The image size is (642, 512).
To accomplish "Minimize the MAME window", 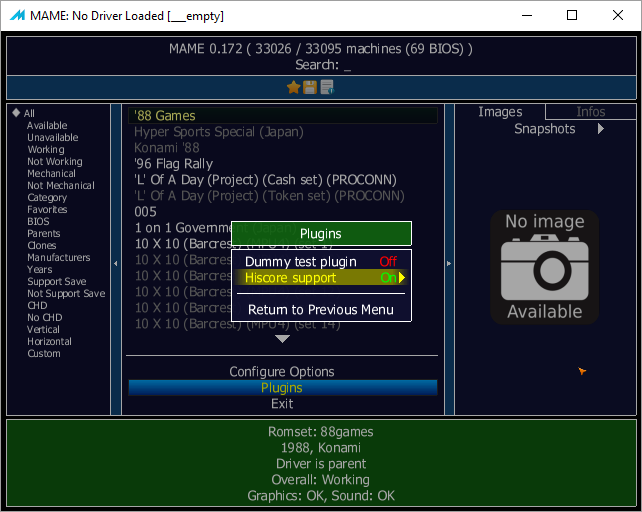I will (527, 16).
